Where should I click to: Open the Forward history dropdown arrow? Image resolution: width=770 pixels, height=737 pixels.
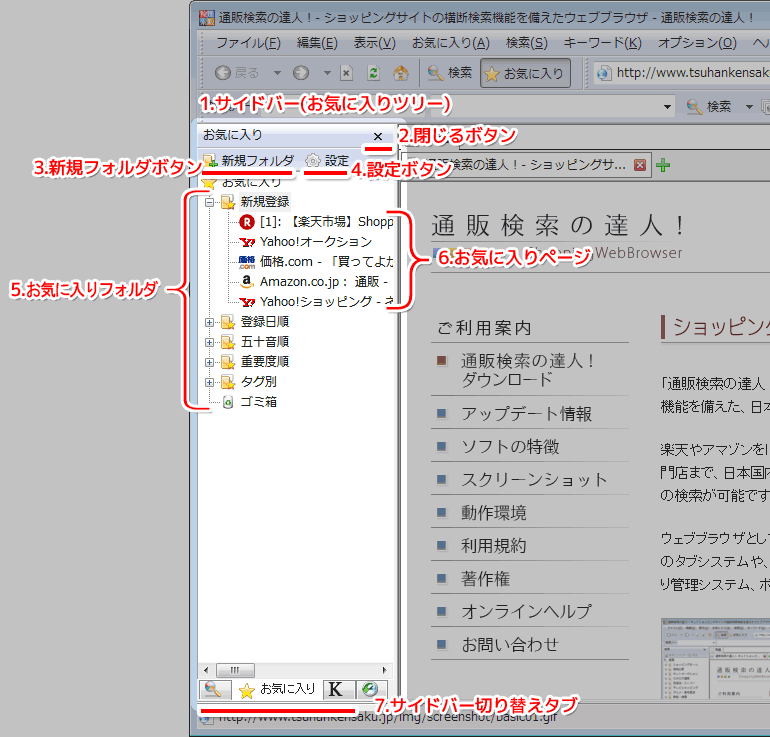click(327, 73)
